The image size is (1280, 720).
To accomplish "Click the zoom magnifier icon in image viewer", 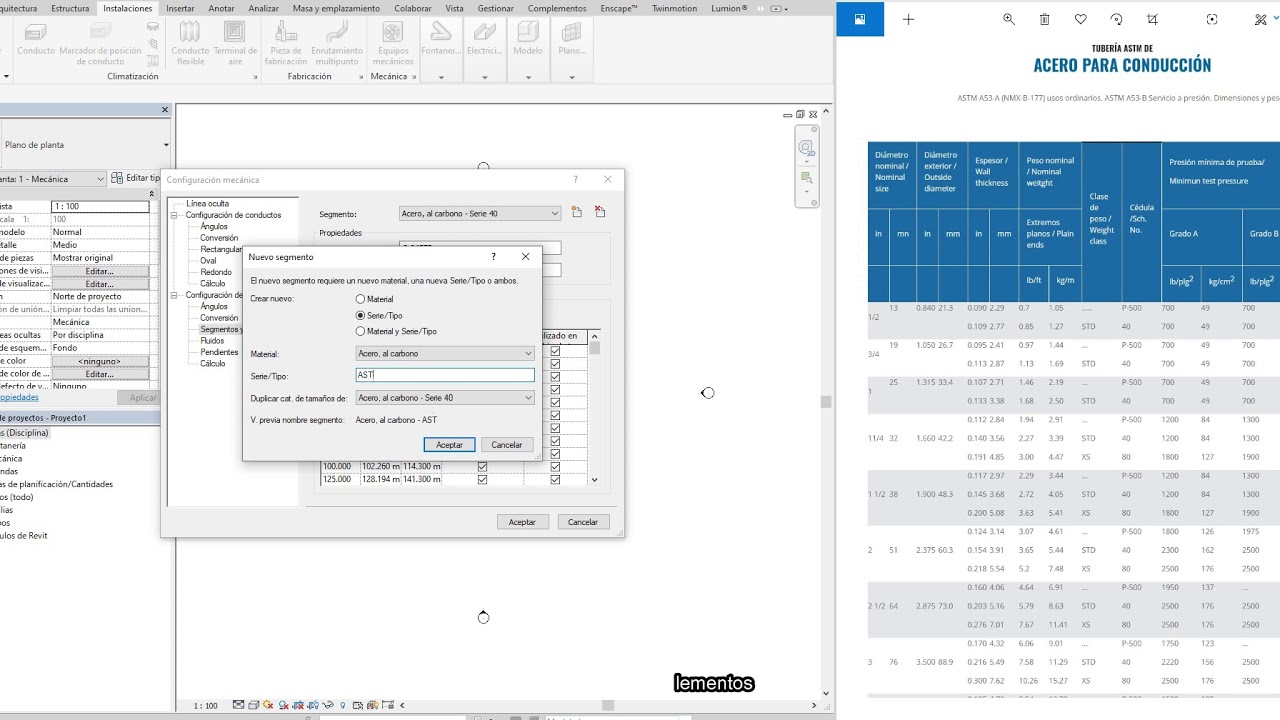I will tap(1008, 19).
